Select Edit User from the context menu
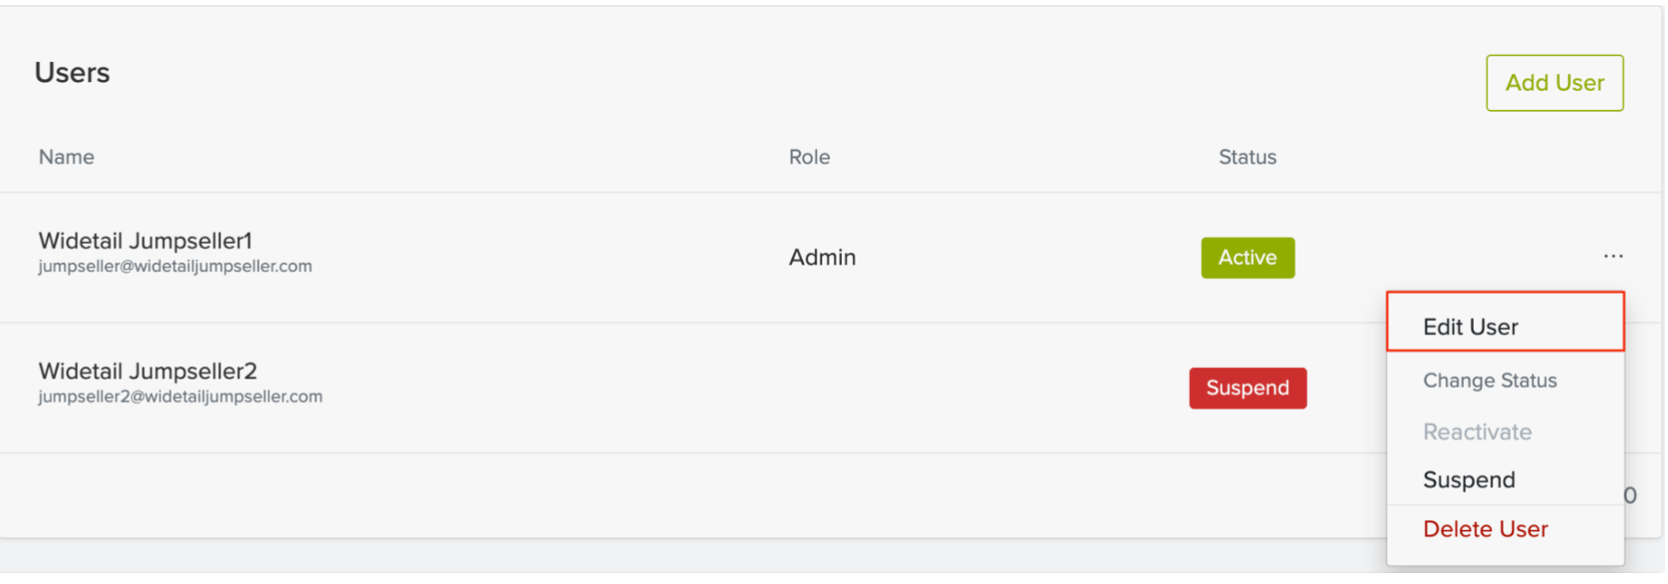Image resolution: width=1668 pixels, height=584 pixels. click(x=1470, y=327)
